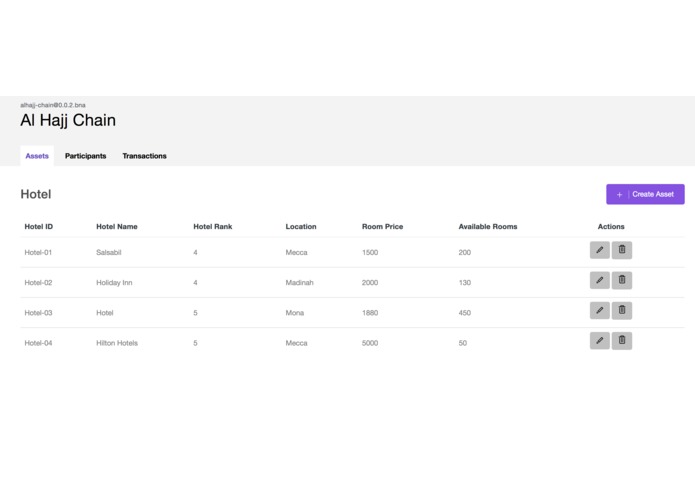Click the pencil icon for Hotel-03
Screen dimensions: 695x494
point(599,310)
